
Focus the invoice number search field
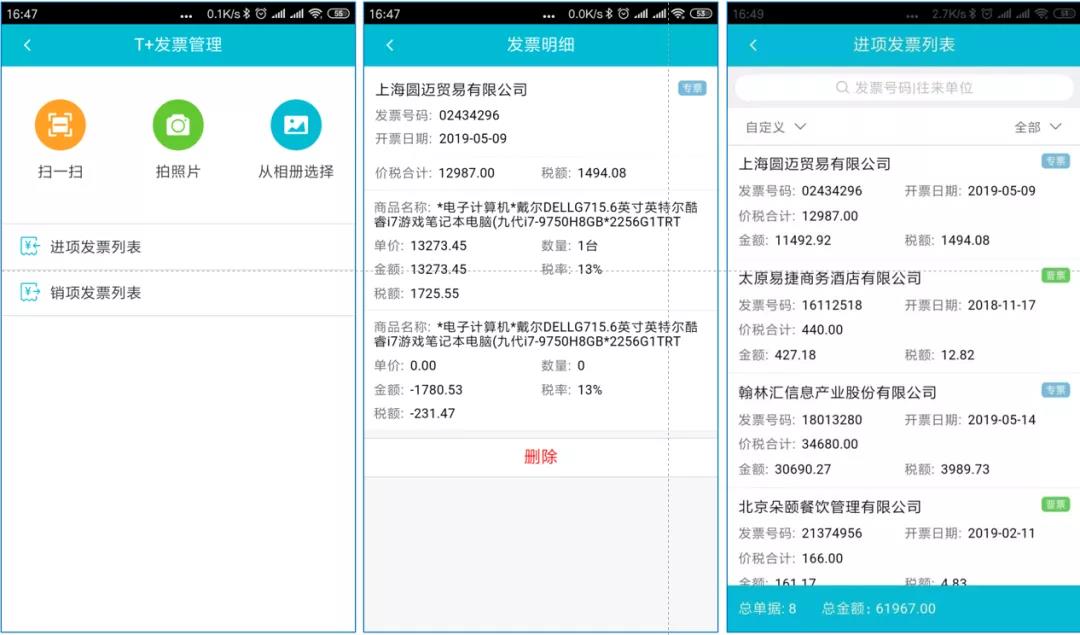pos(904,88)
